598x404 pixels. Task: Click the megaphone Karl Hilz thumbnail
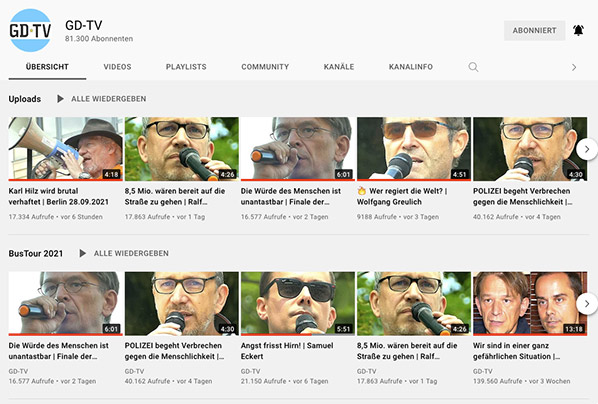click(x=66, y=149)
